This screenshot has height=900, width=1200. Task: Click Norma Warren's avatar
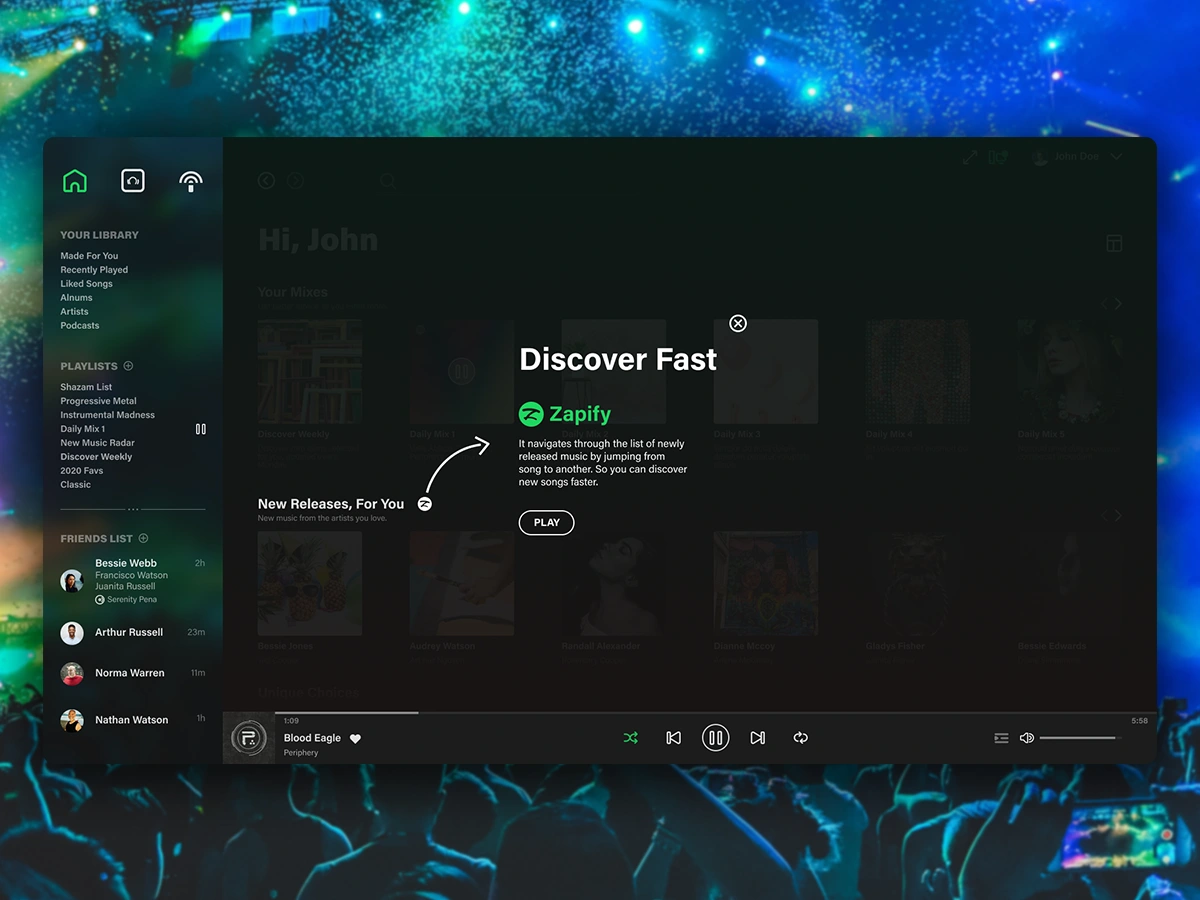coord(72,674)
